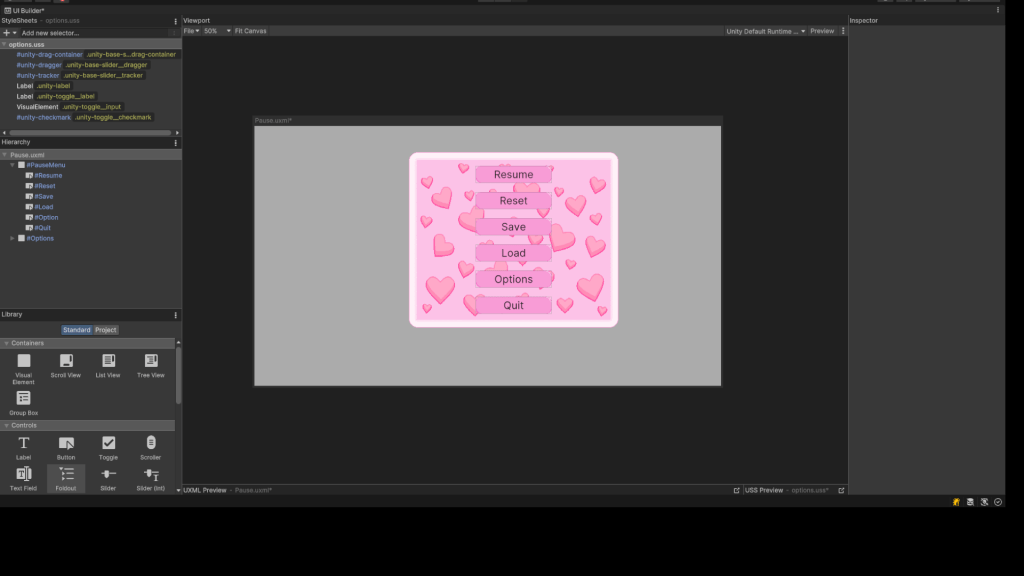Select the Text Field control icon
Image resolution: width=1024 pixels, height=576 pixels.
coord(23,474)
